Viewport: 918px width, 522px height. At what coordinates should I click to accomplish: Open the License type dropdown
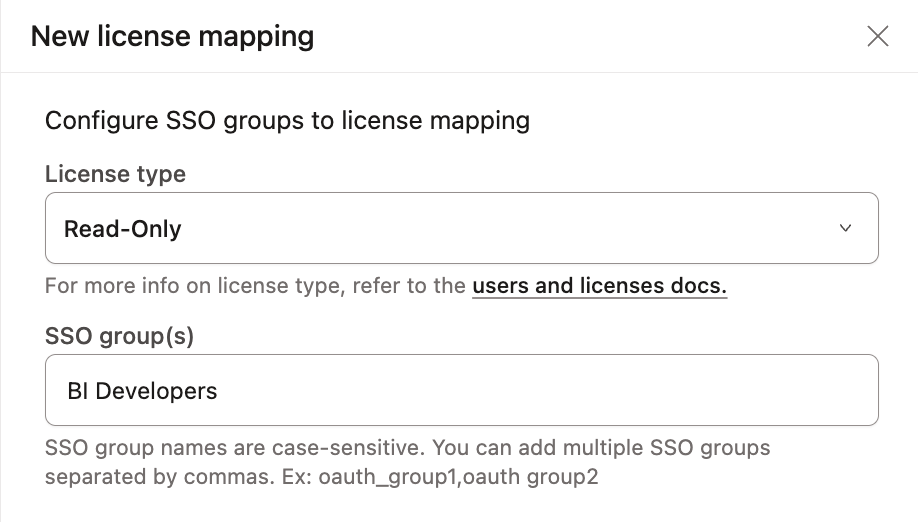(461, 229)
